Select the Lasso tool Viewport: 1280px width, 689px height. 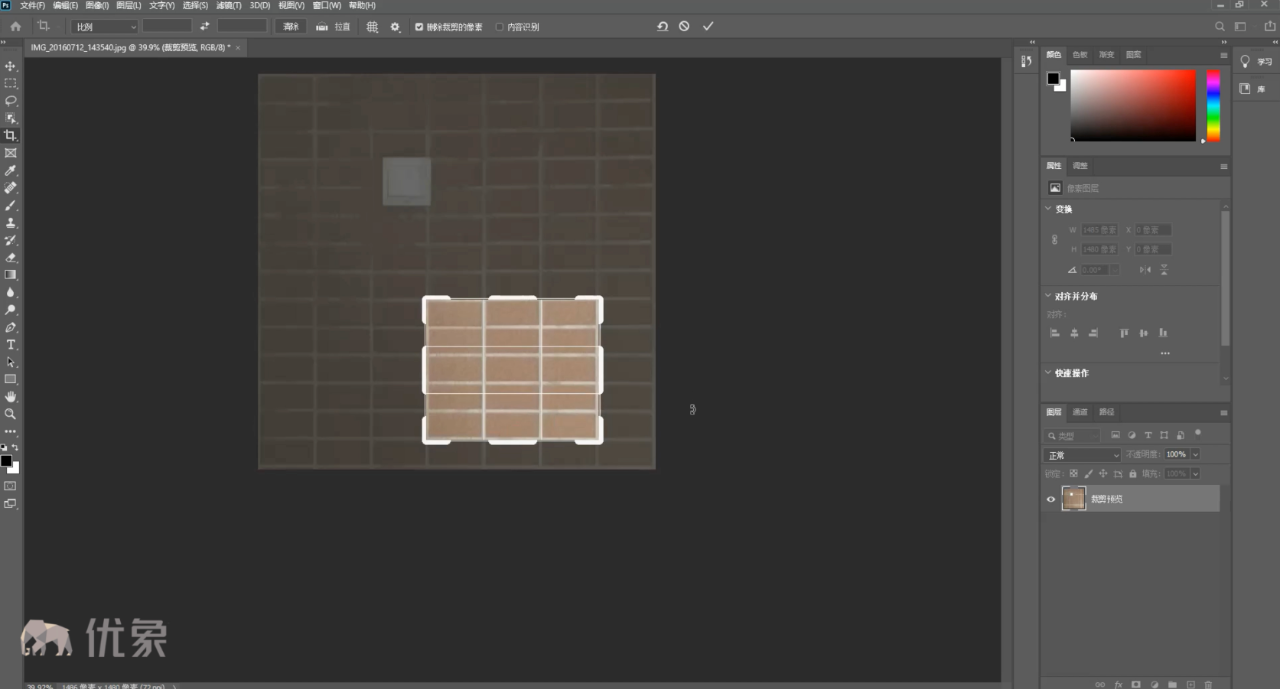pyautogui.click(x=11, y=101)
